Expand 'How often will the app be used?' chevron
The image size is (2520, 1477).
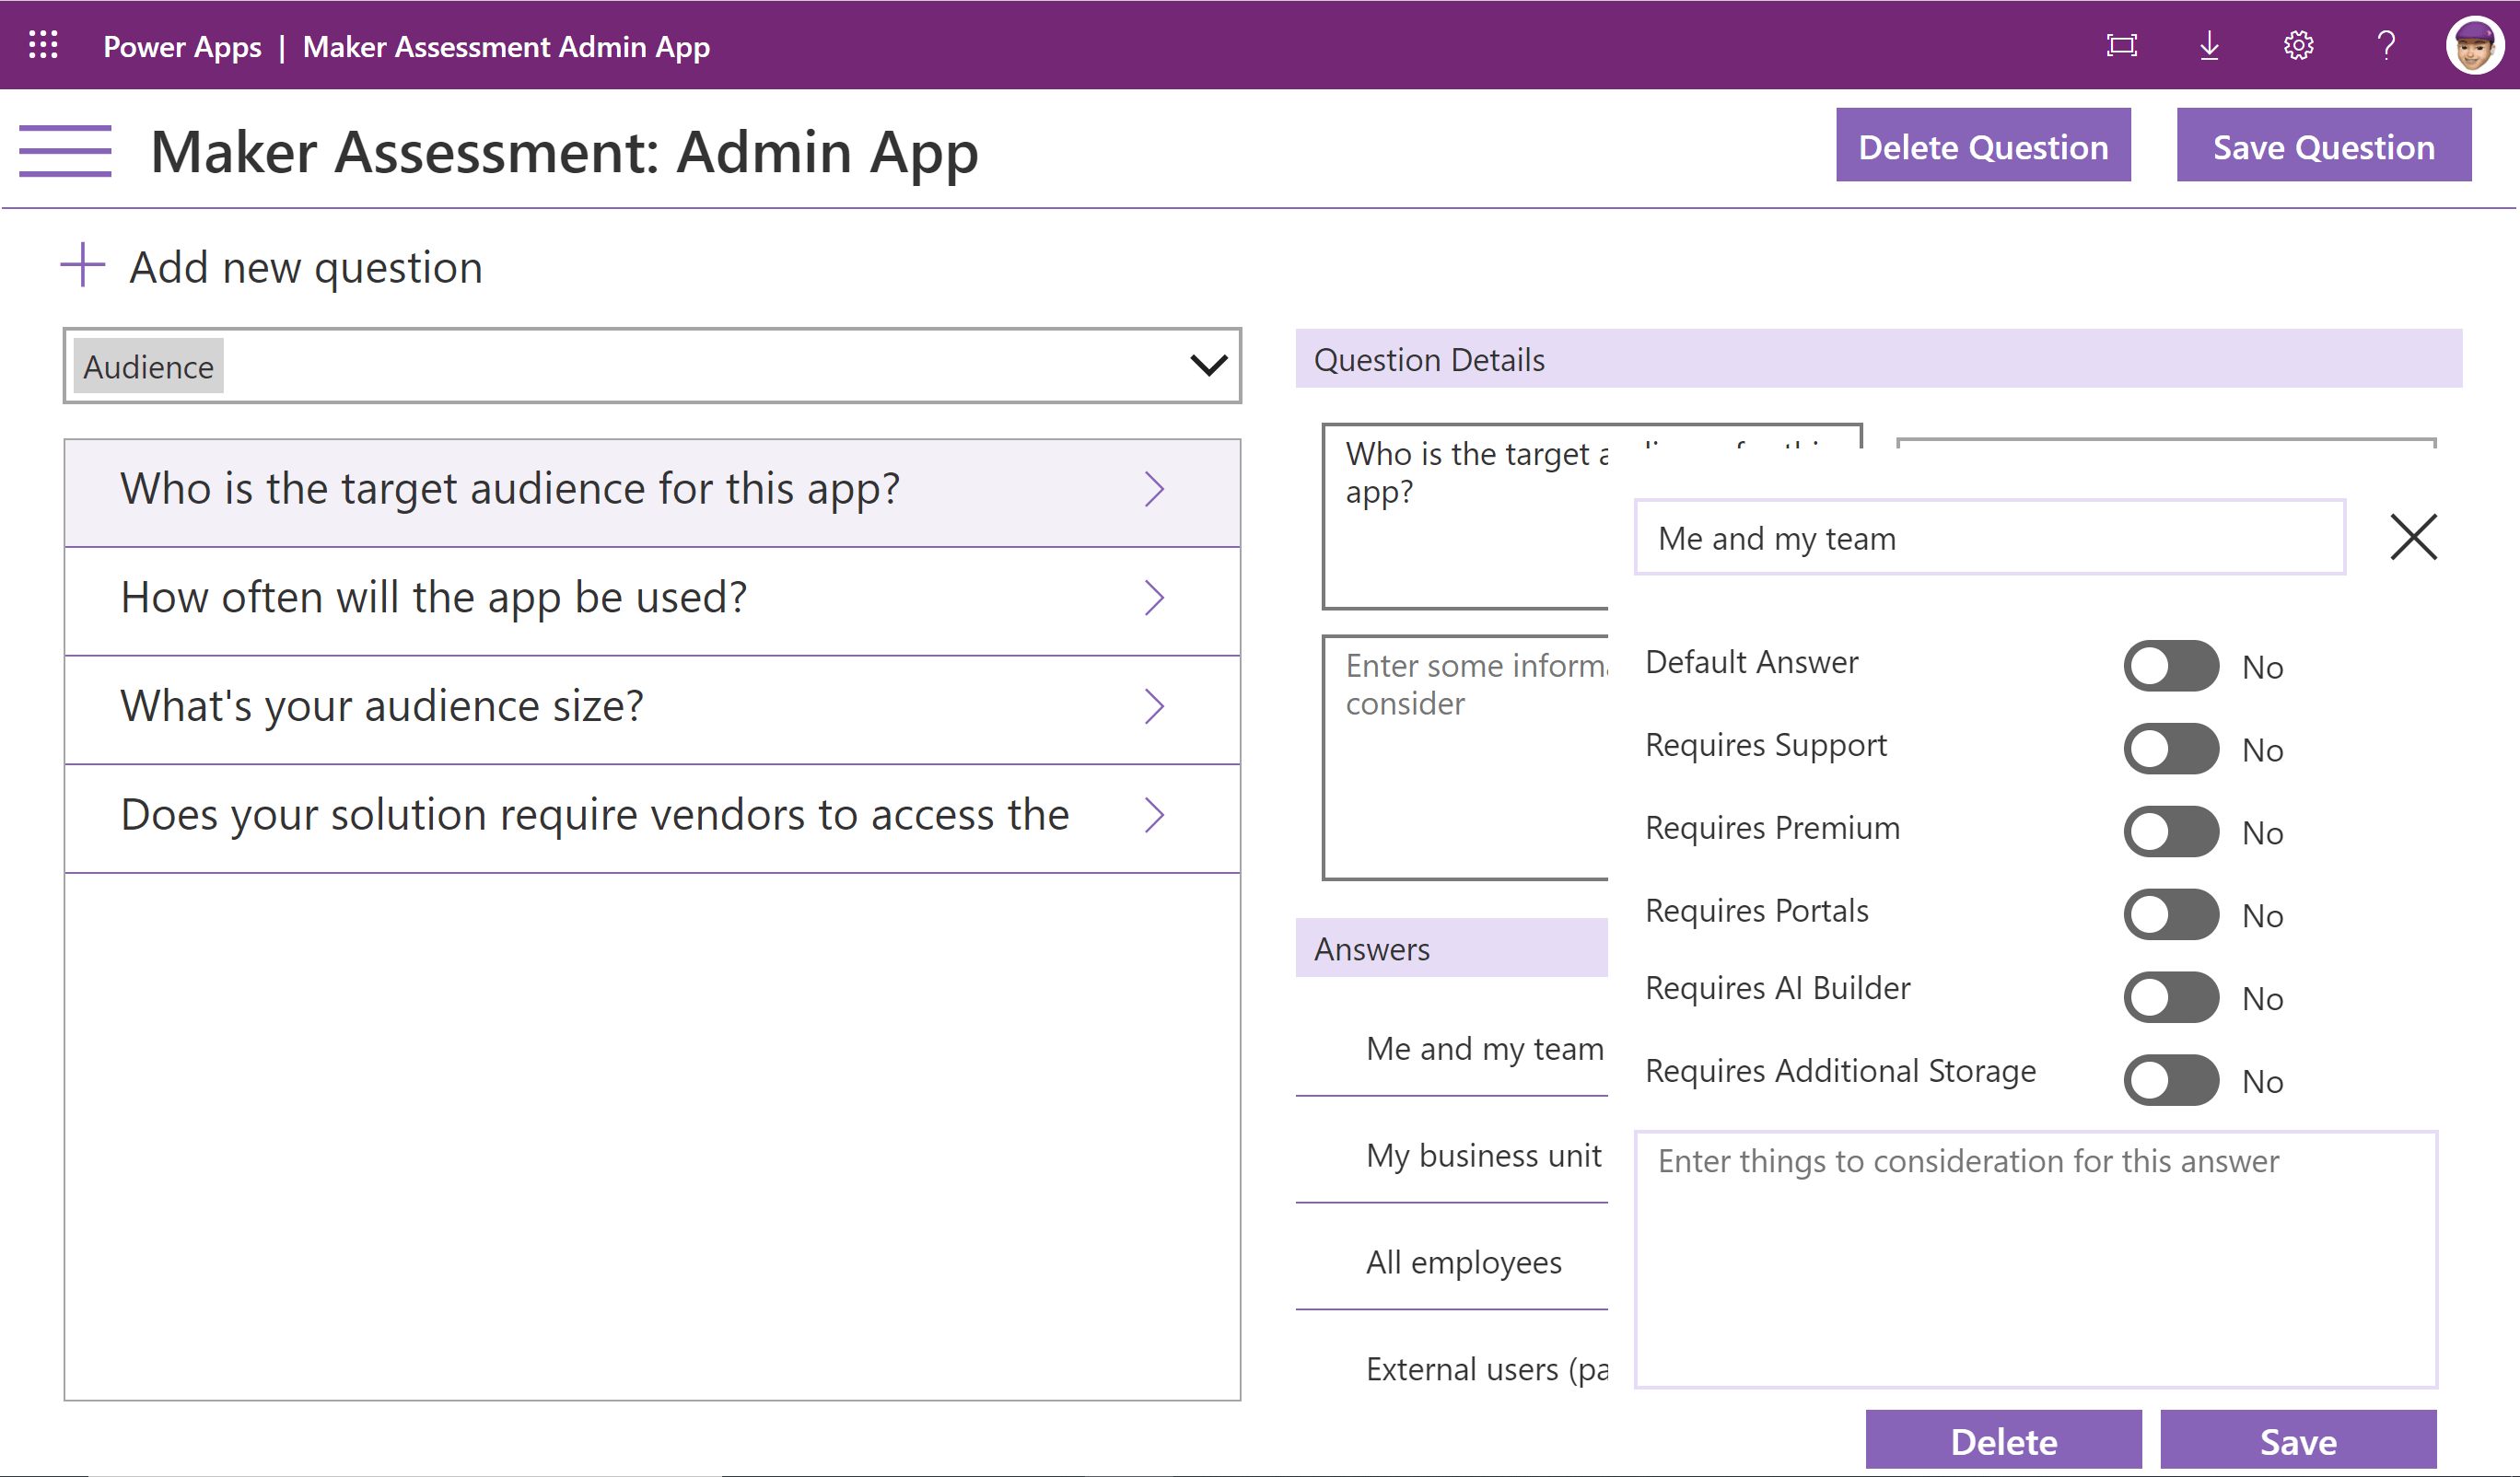click(x=1154, y=598)
